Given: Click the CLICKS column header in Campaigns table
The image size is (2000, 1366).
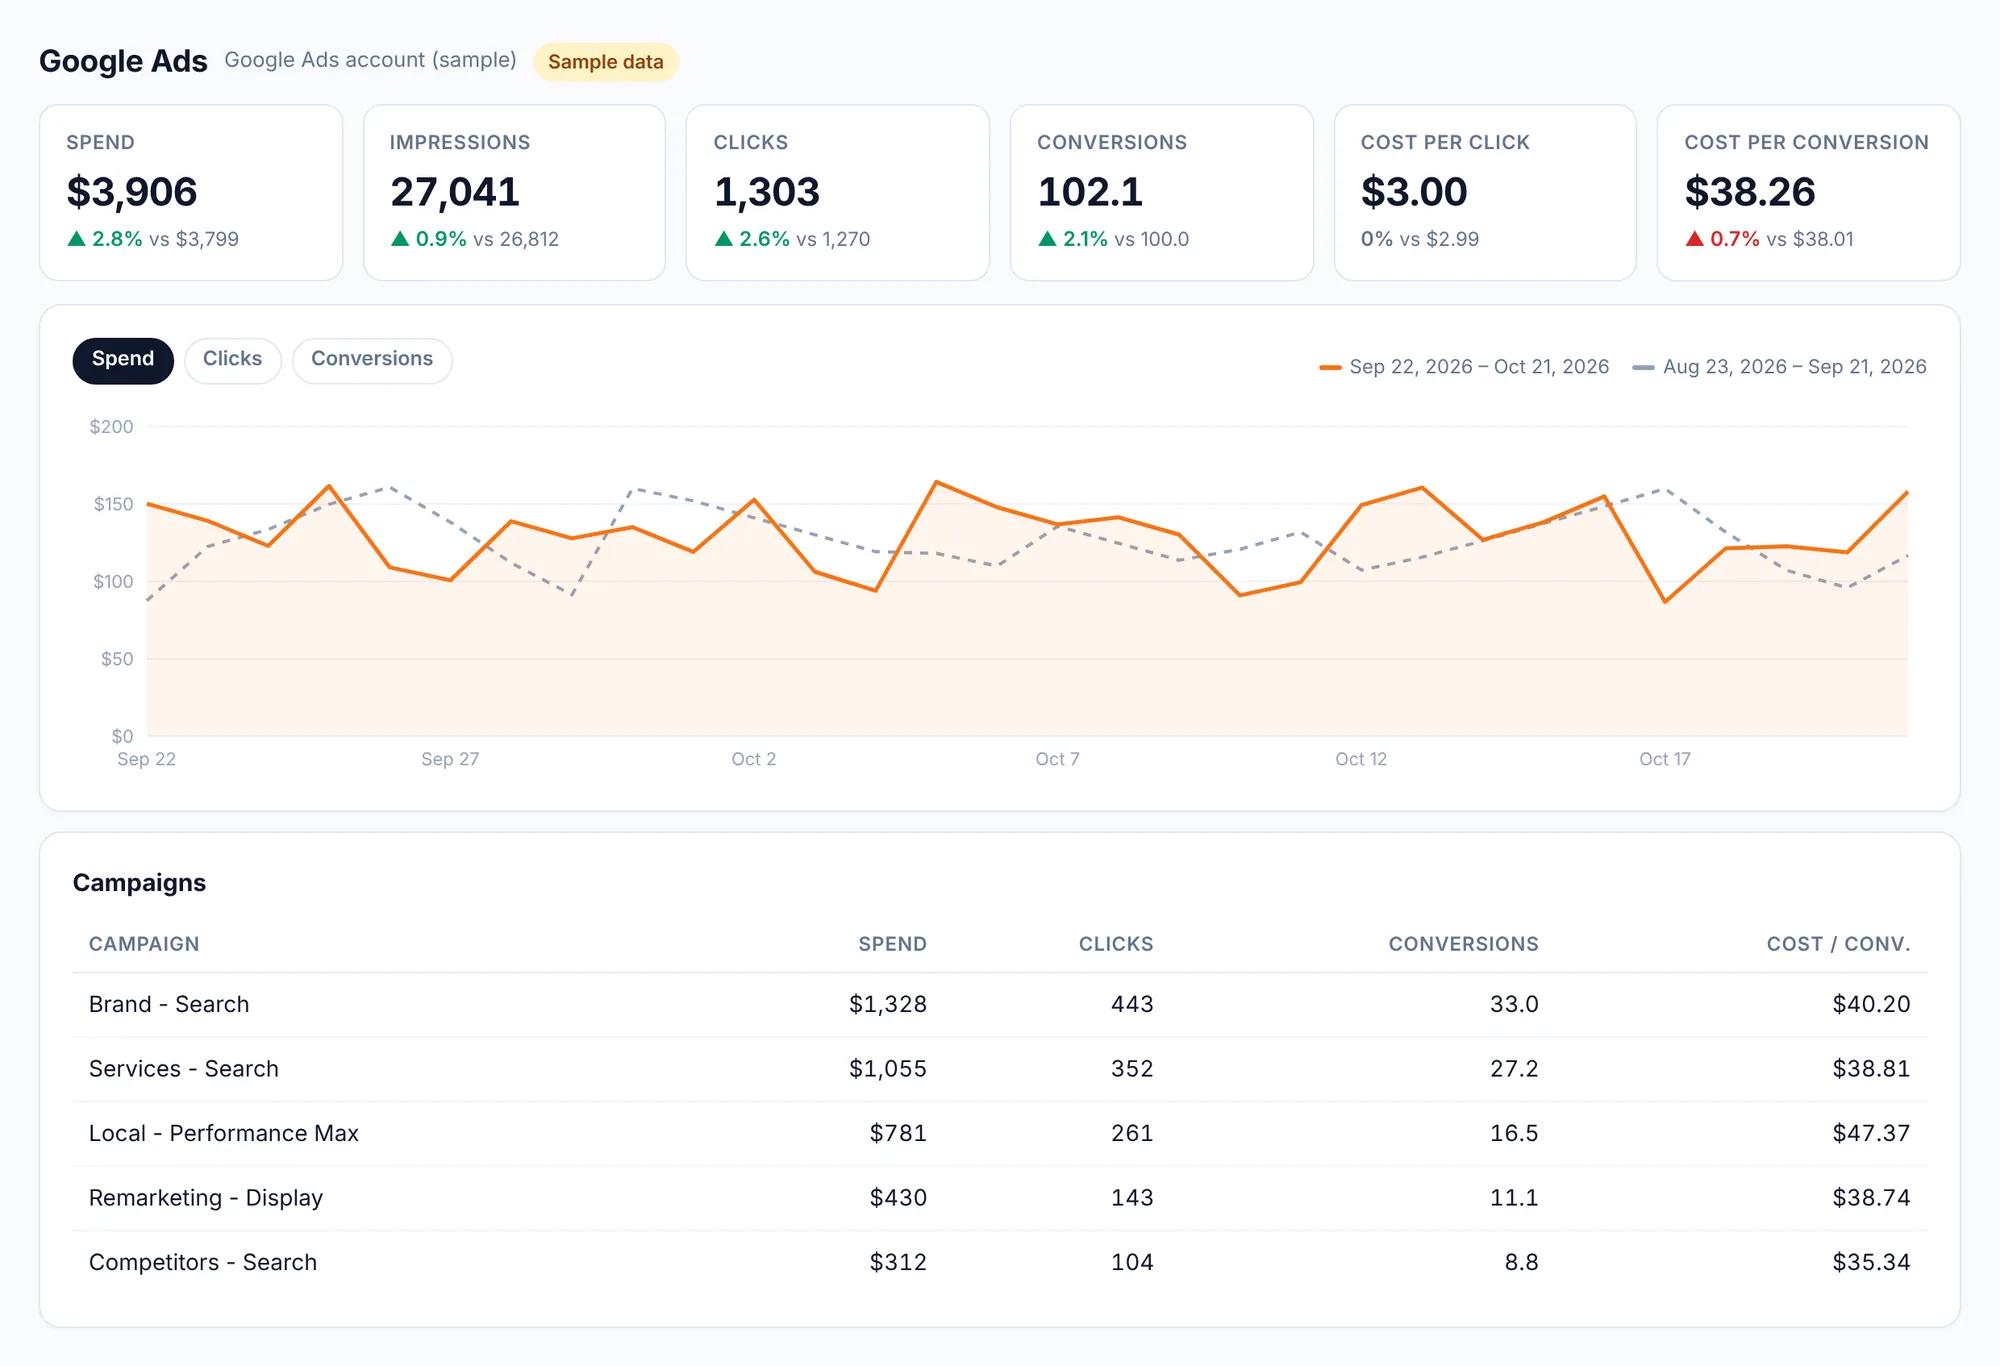Looking at the screenshot, I should point(1116,944).
